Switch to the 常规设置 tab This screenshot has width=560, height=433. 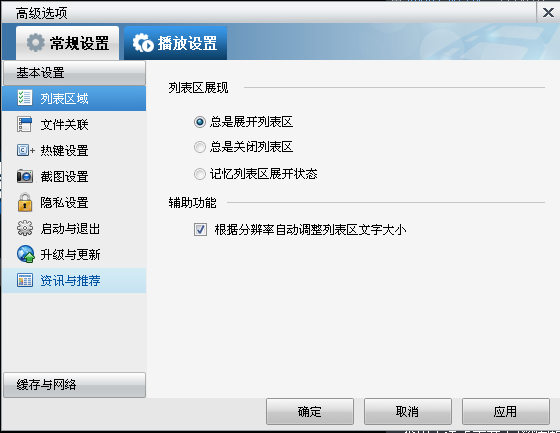(68, 43)
